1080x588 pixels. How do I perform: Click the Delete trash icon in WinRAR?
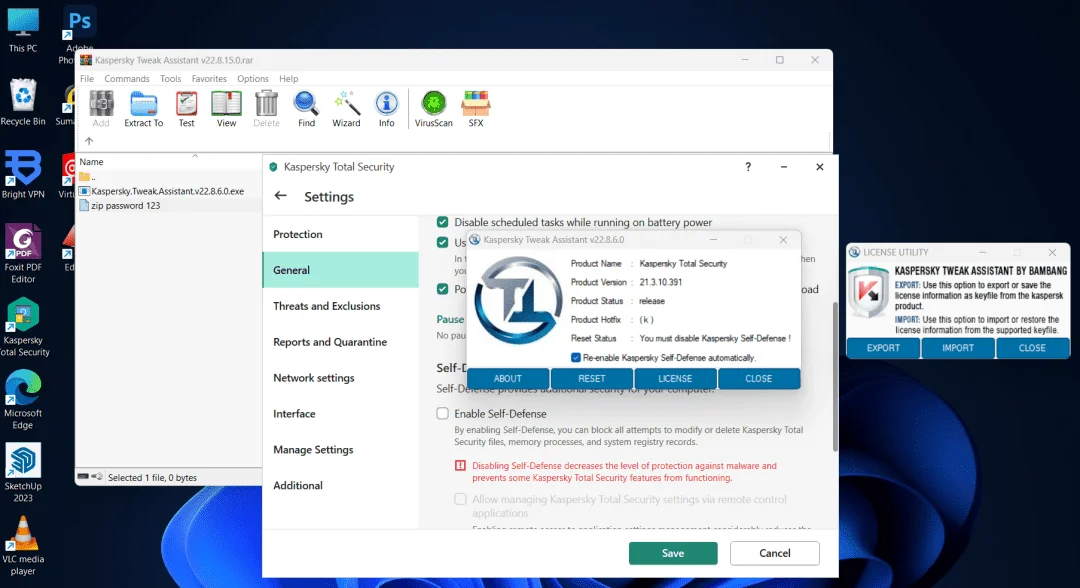(266, 109)
